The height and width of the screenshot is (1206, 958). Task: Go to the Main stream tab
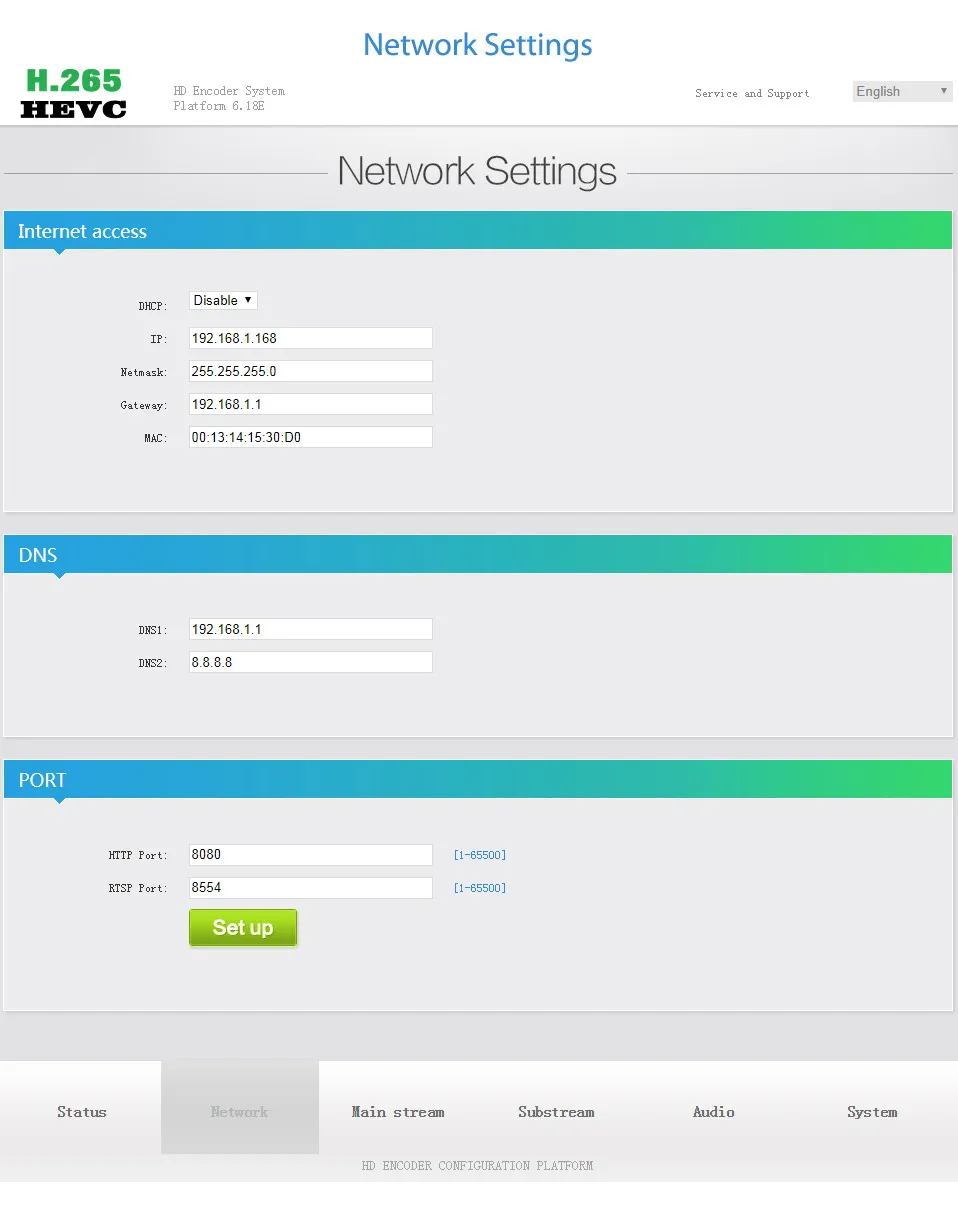pyautogui.click(x=398, y=1112)
